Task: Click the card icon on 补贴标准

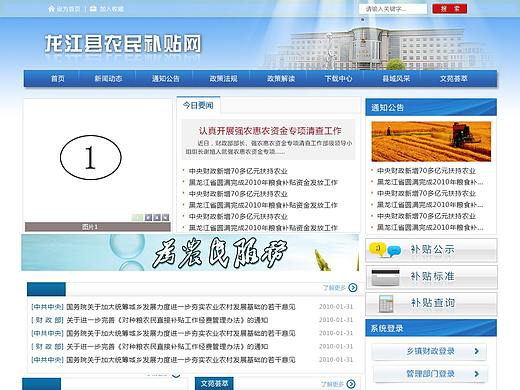Action: [385, 277]
